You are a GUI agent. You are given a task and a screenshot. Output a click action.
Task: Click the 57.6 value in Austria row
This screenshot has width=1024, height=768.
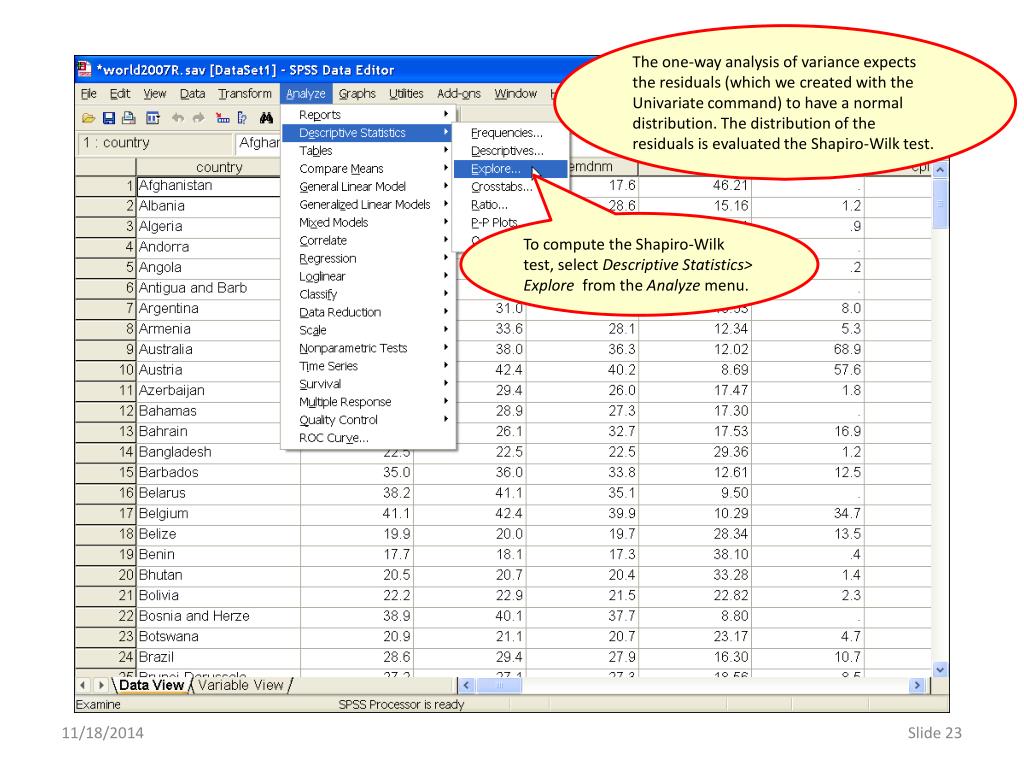click(x=847, y=370)
